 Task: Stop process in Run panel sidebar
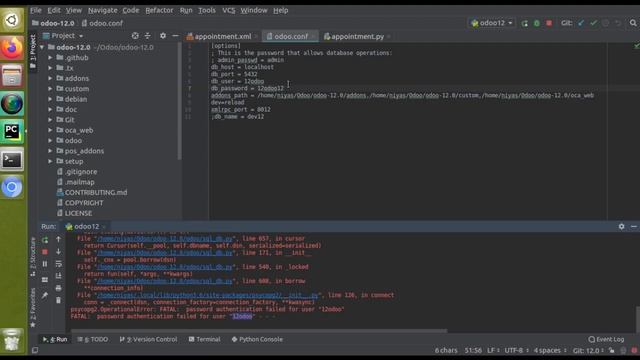click(45, 252)
